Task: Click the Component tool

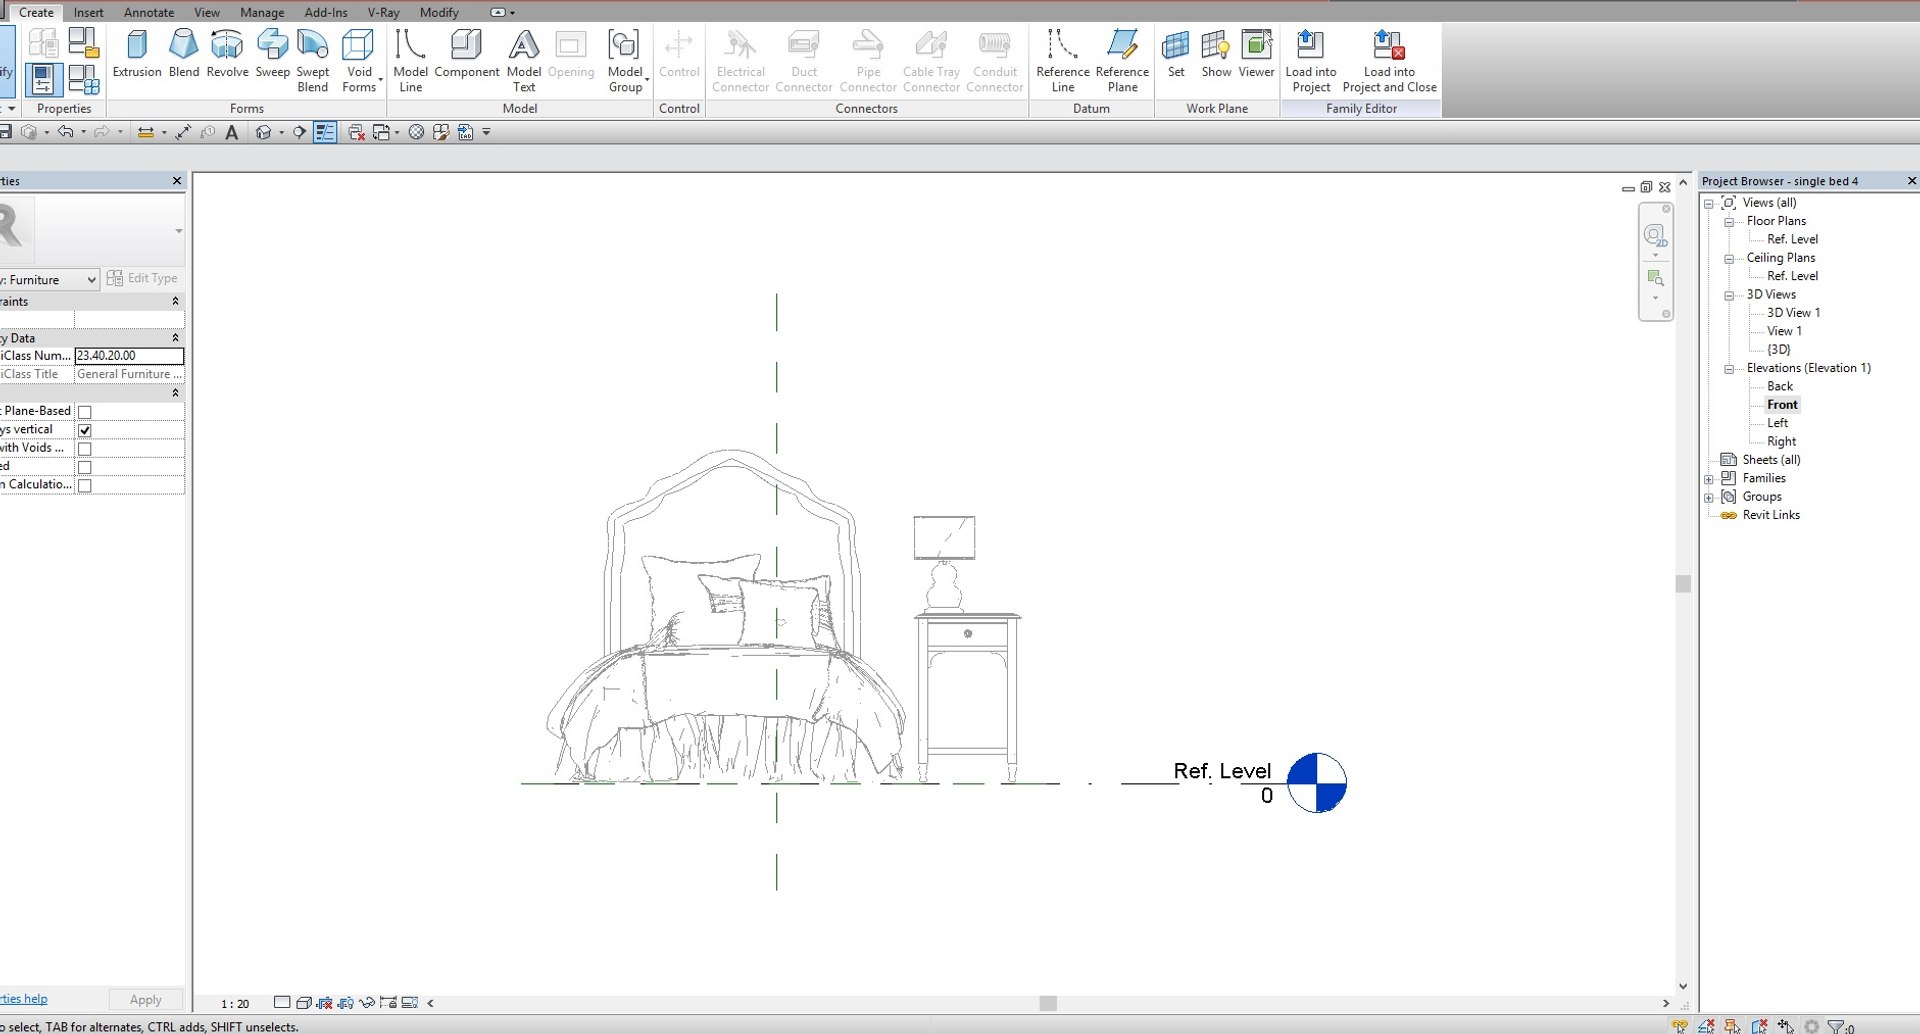Action: pyautogui.click(x=467, y=54)
